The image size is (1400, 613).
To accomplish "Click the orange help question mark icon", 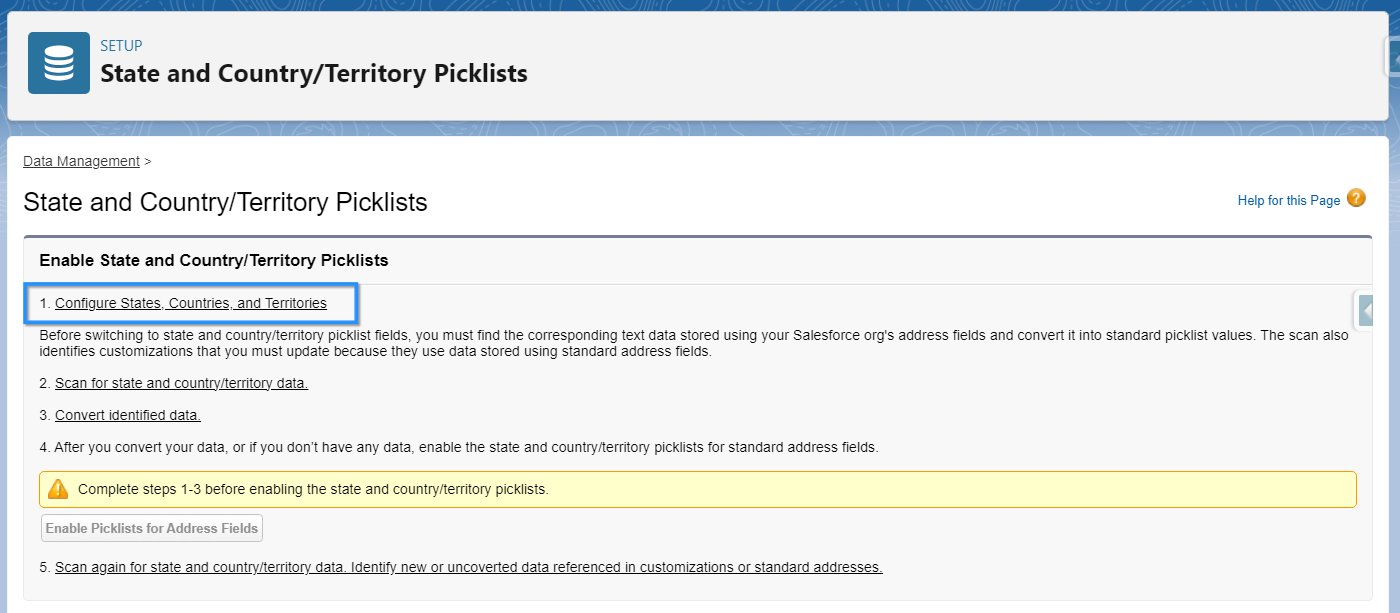I will [1356, 198].
